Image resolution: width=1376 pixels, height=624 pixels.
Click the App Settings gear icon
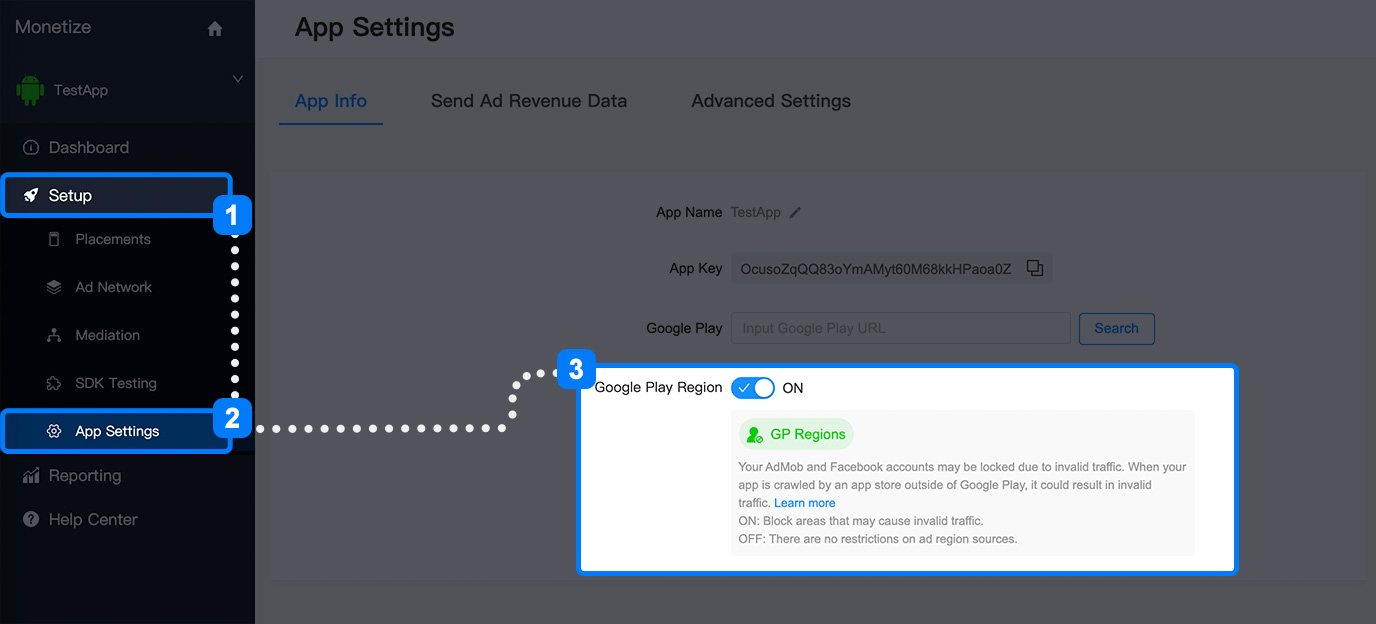[x=54, y=431]
